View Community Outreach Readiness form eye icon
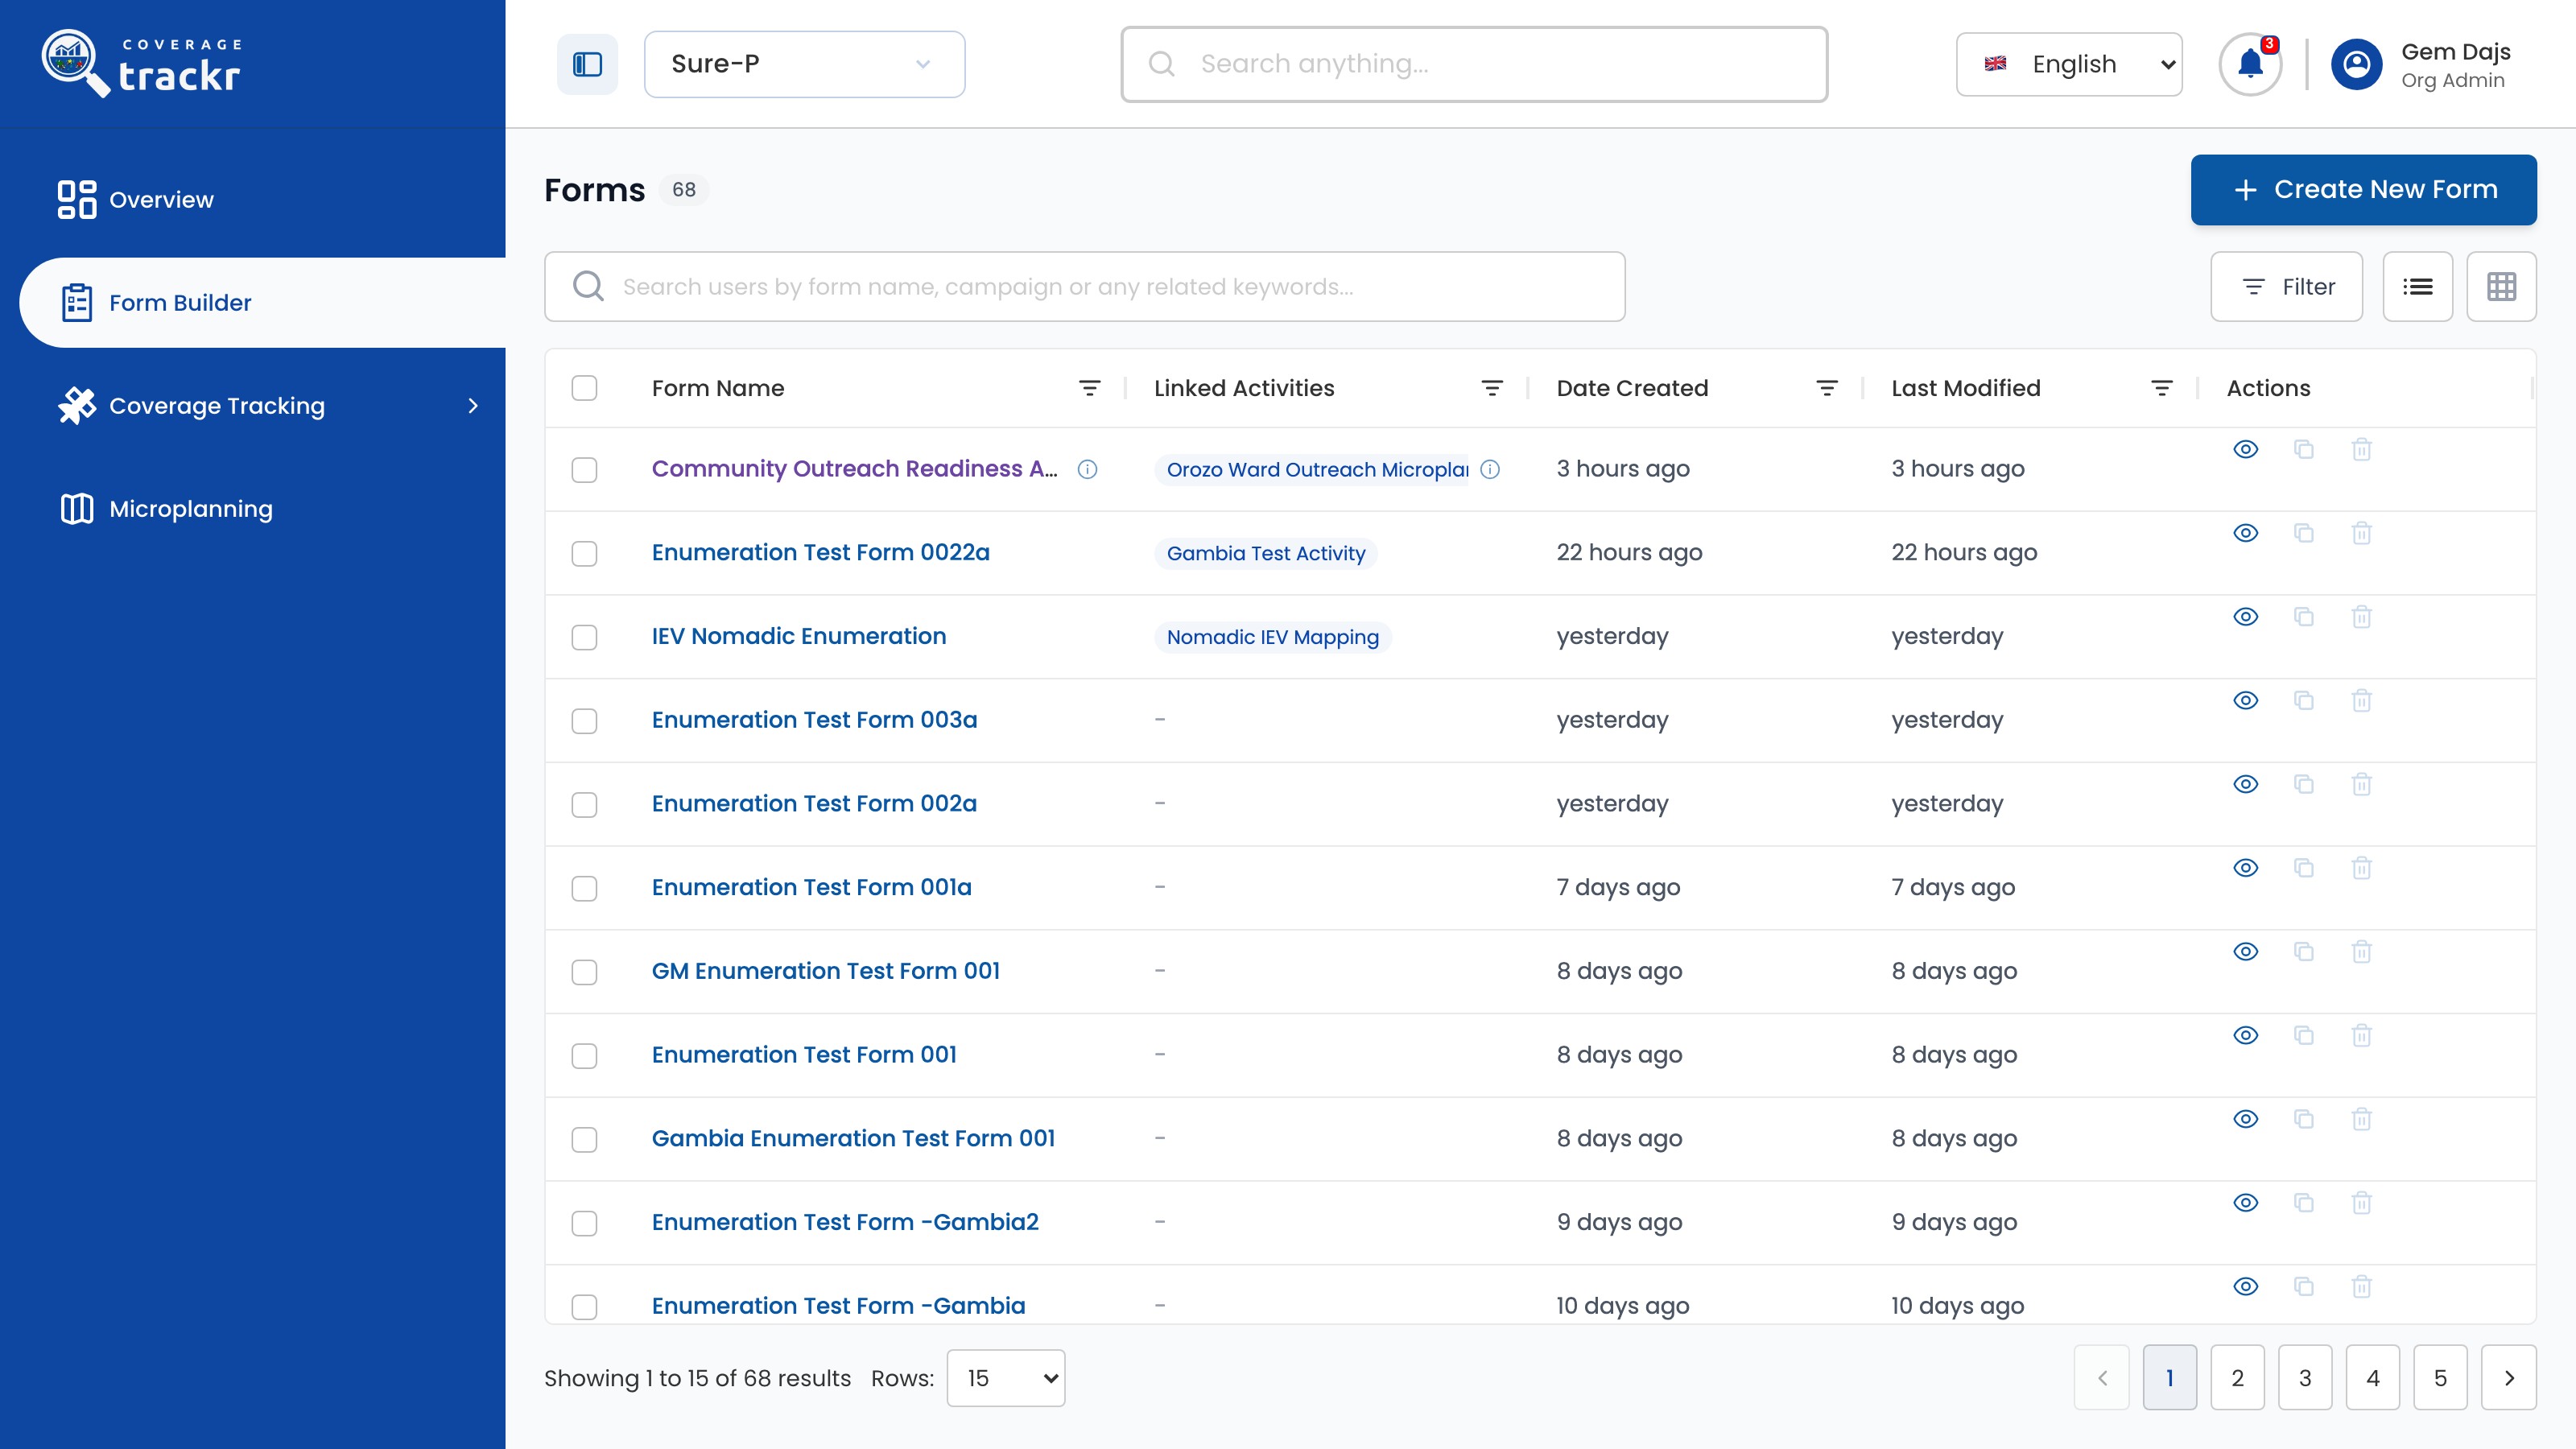This screenshot has width=2576, height=1449. tap(2246, 449)
